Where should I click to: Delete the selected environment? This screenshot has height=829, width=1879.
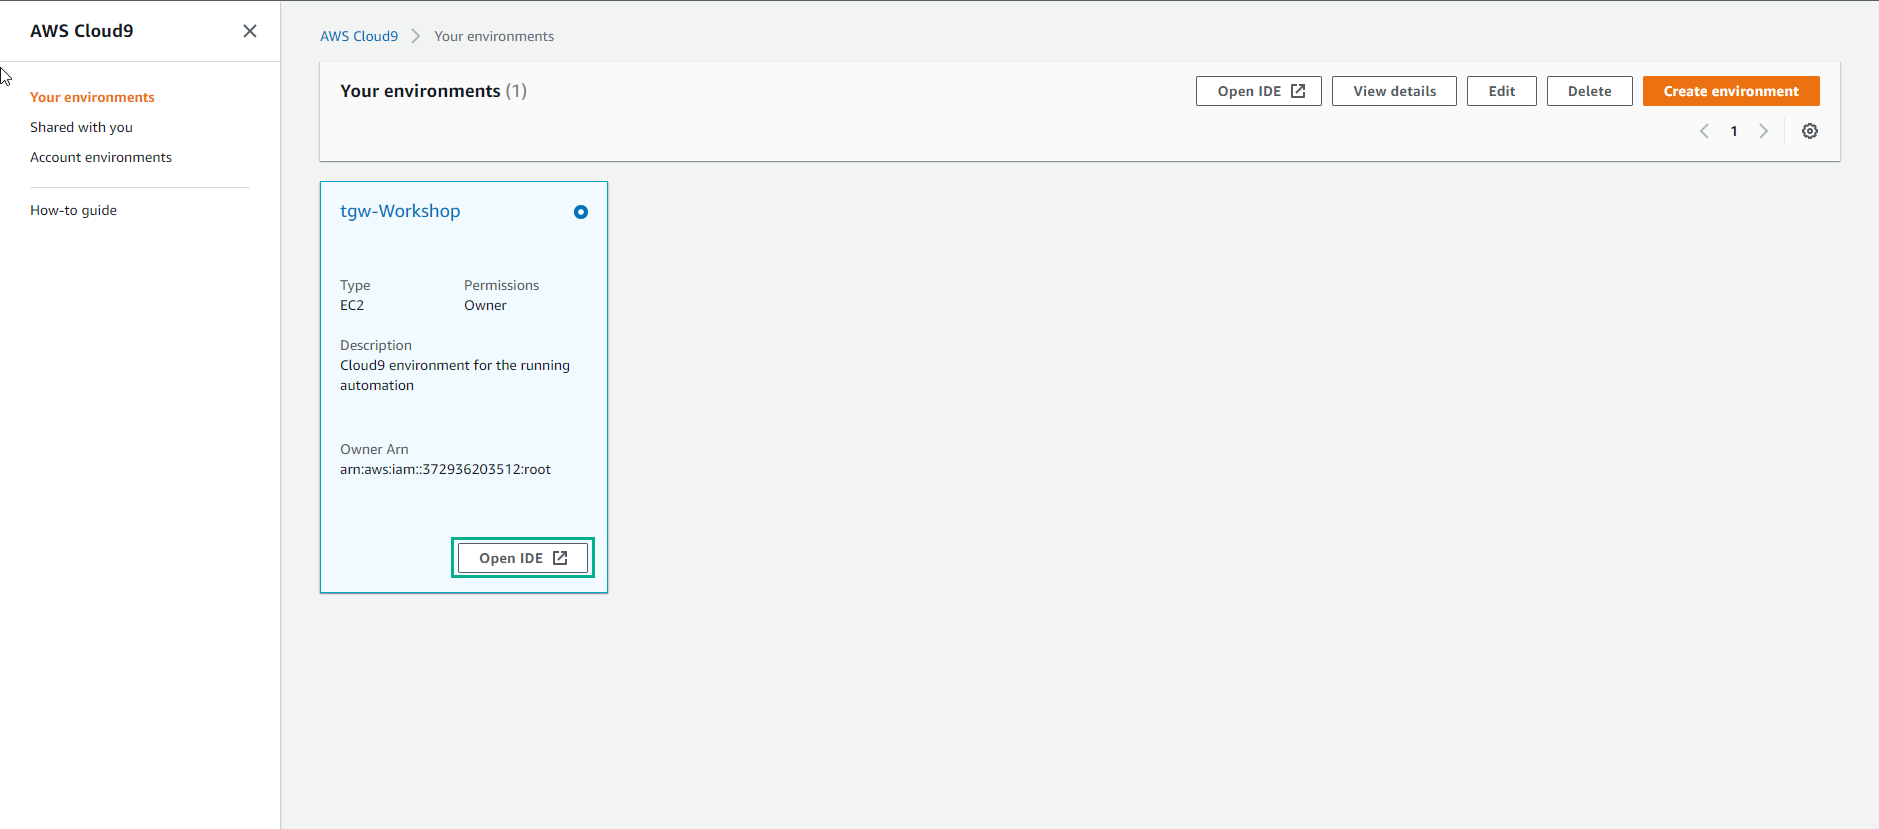[x=1590, y=91]
